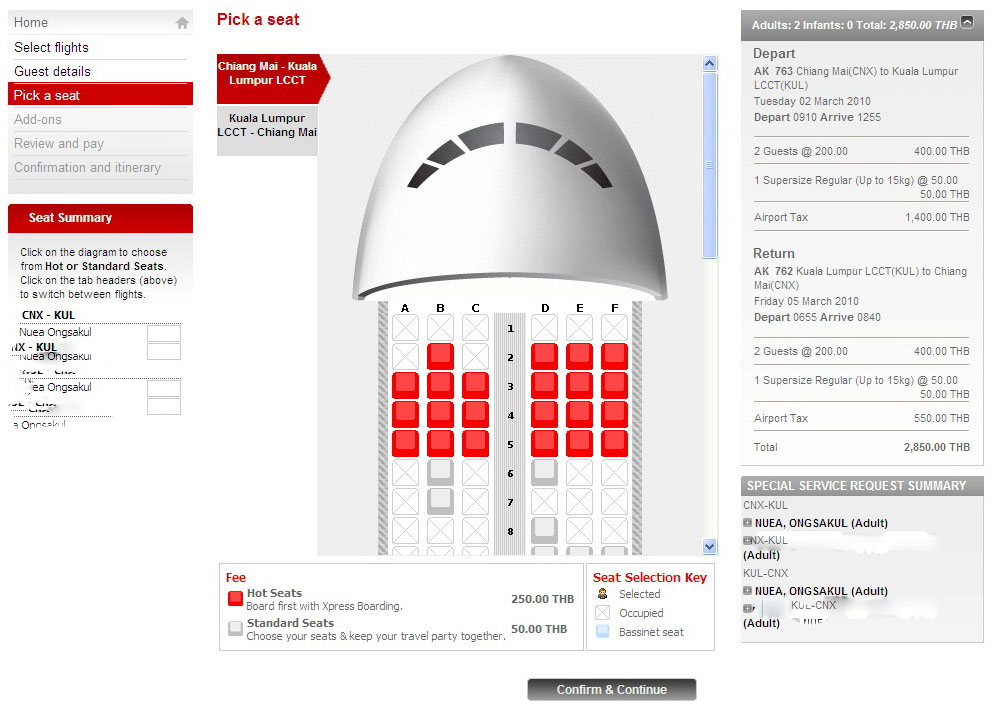Click the Home house icon

point(182,23)
